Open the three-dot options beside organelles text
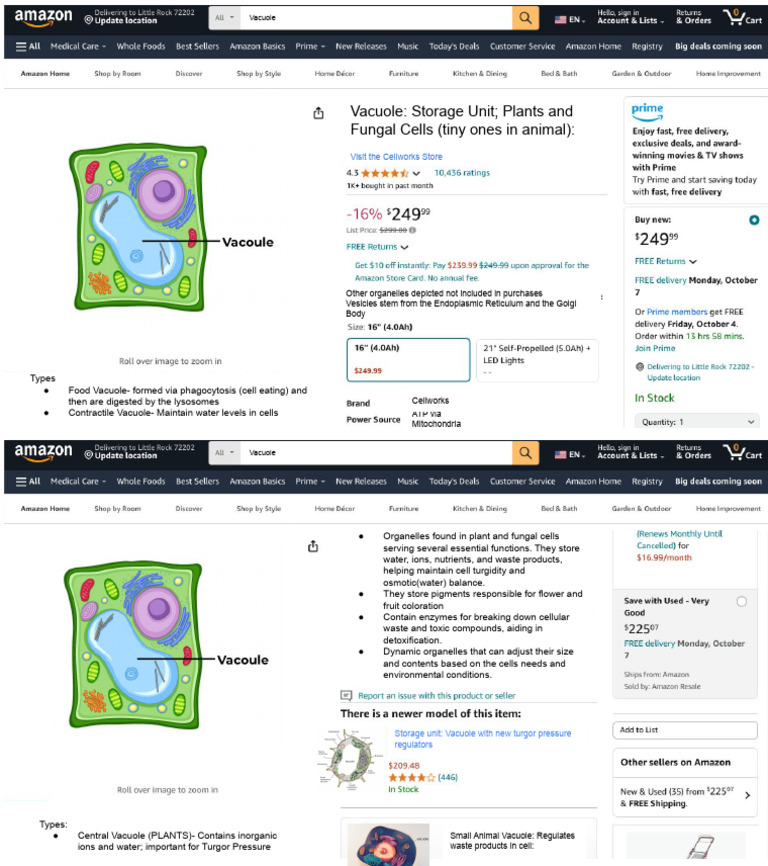 (601, 297)
